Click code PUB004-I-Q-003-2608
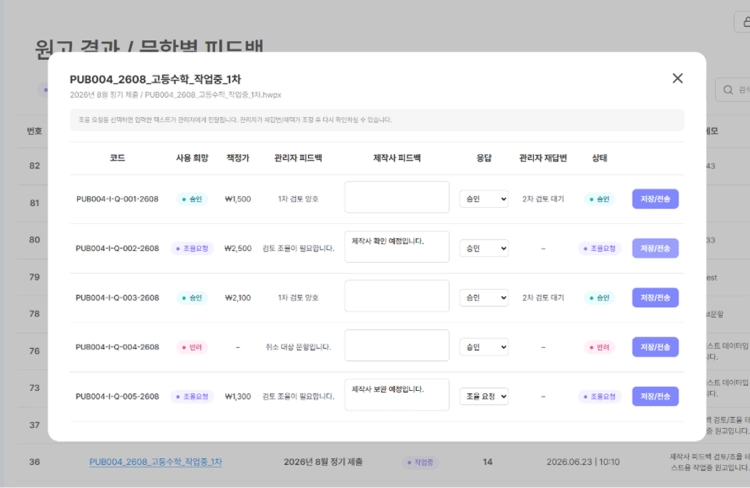 pos(117,298)
